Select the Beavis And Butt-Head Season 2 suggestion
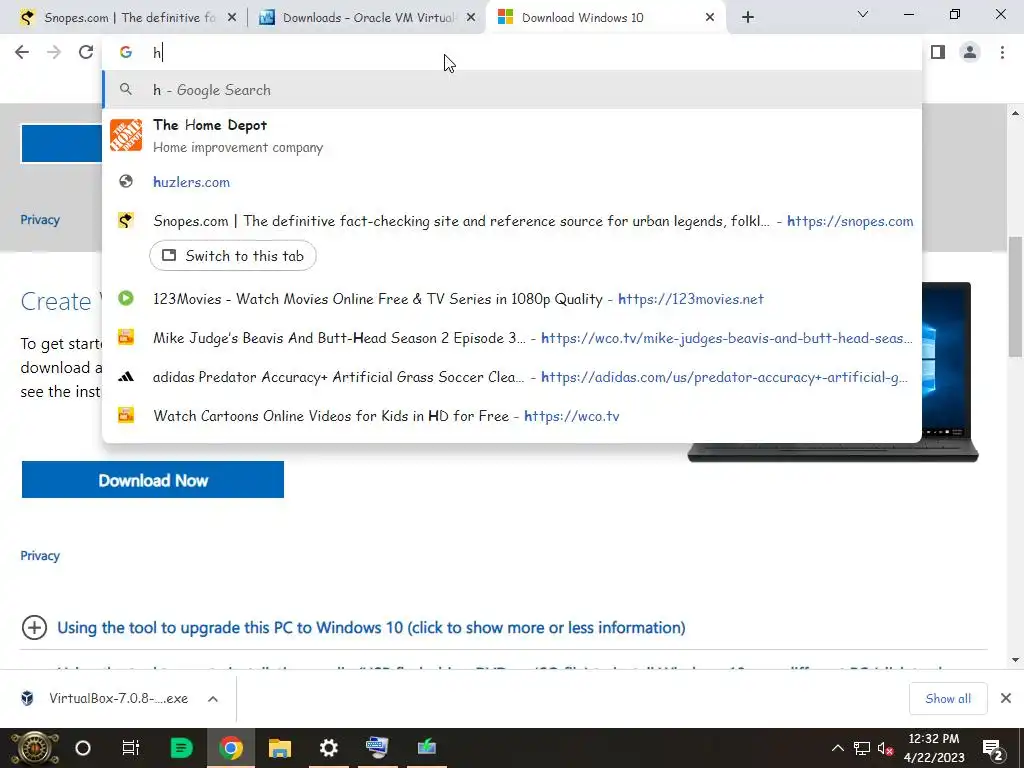 (512, 338)
